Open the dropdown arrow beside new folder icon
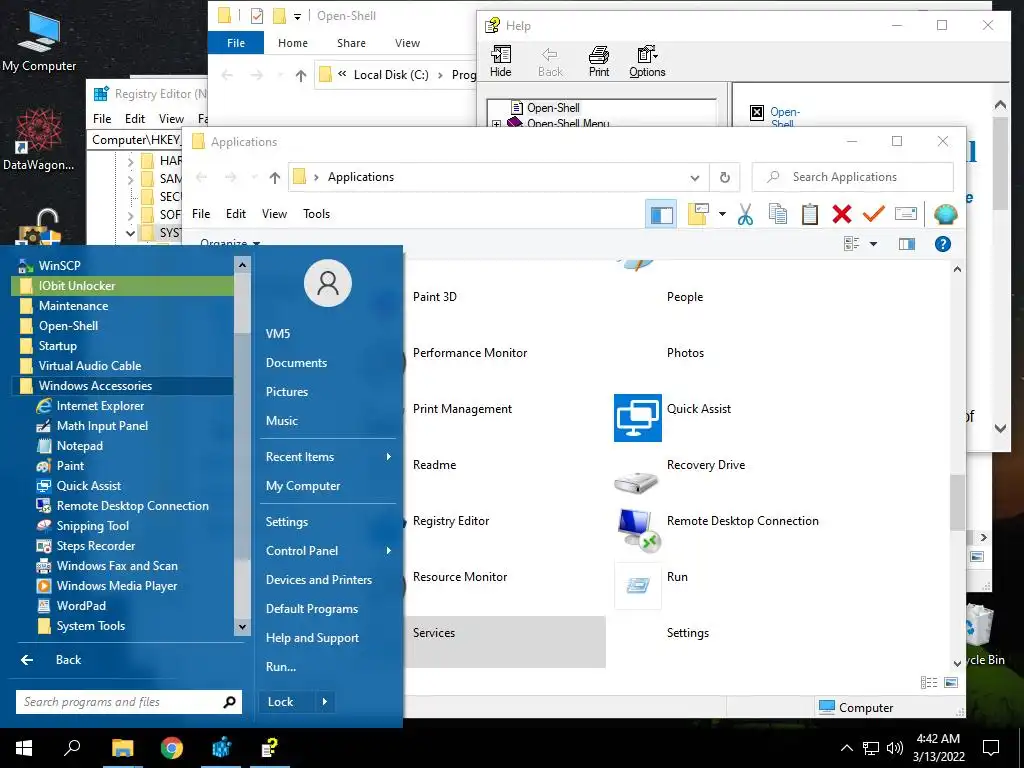Screen dimensions: 1024x768 click(x=722, y=214)
